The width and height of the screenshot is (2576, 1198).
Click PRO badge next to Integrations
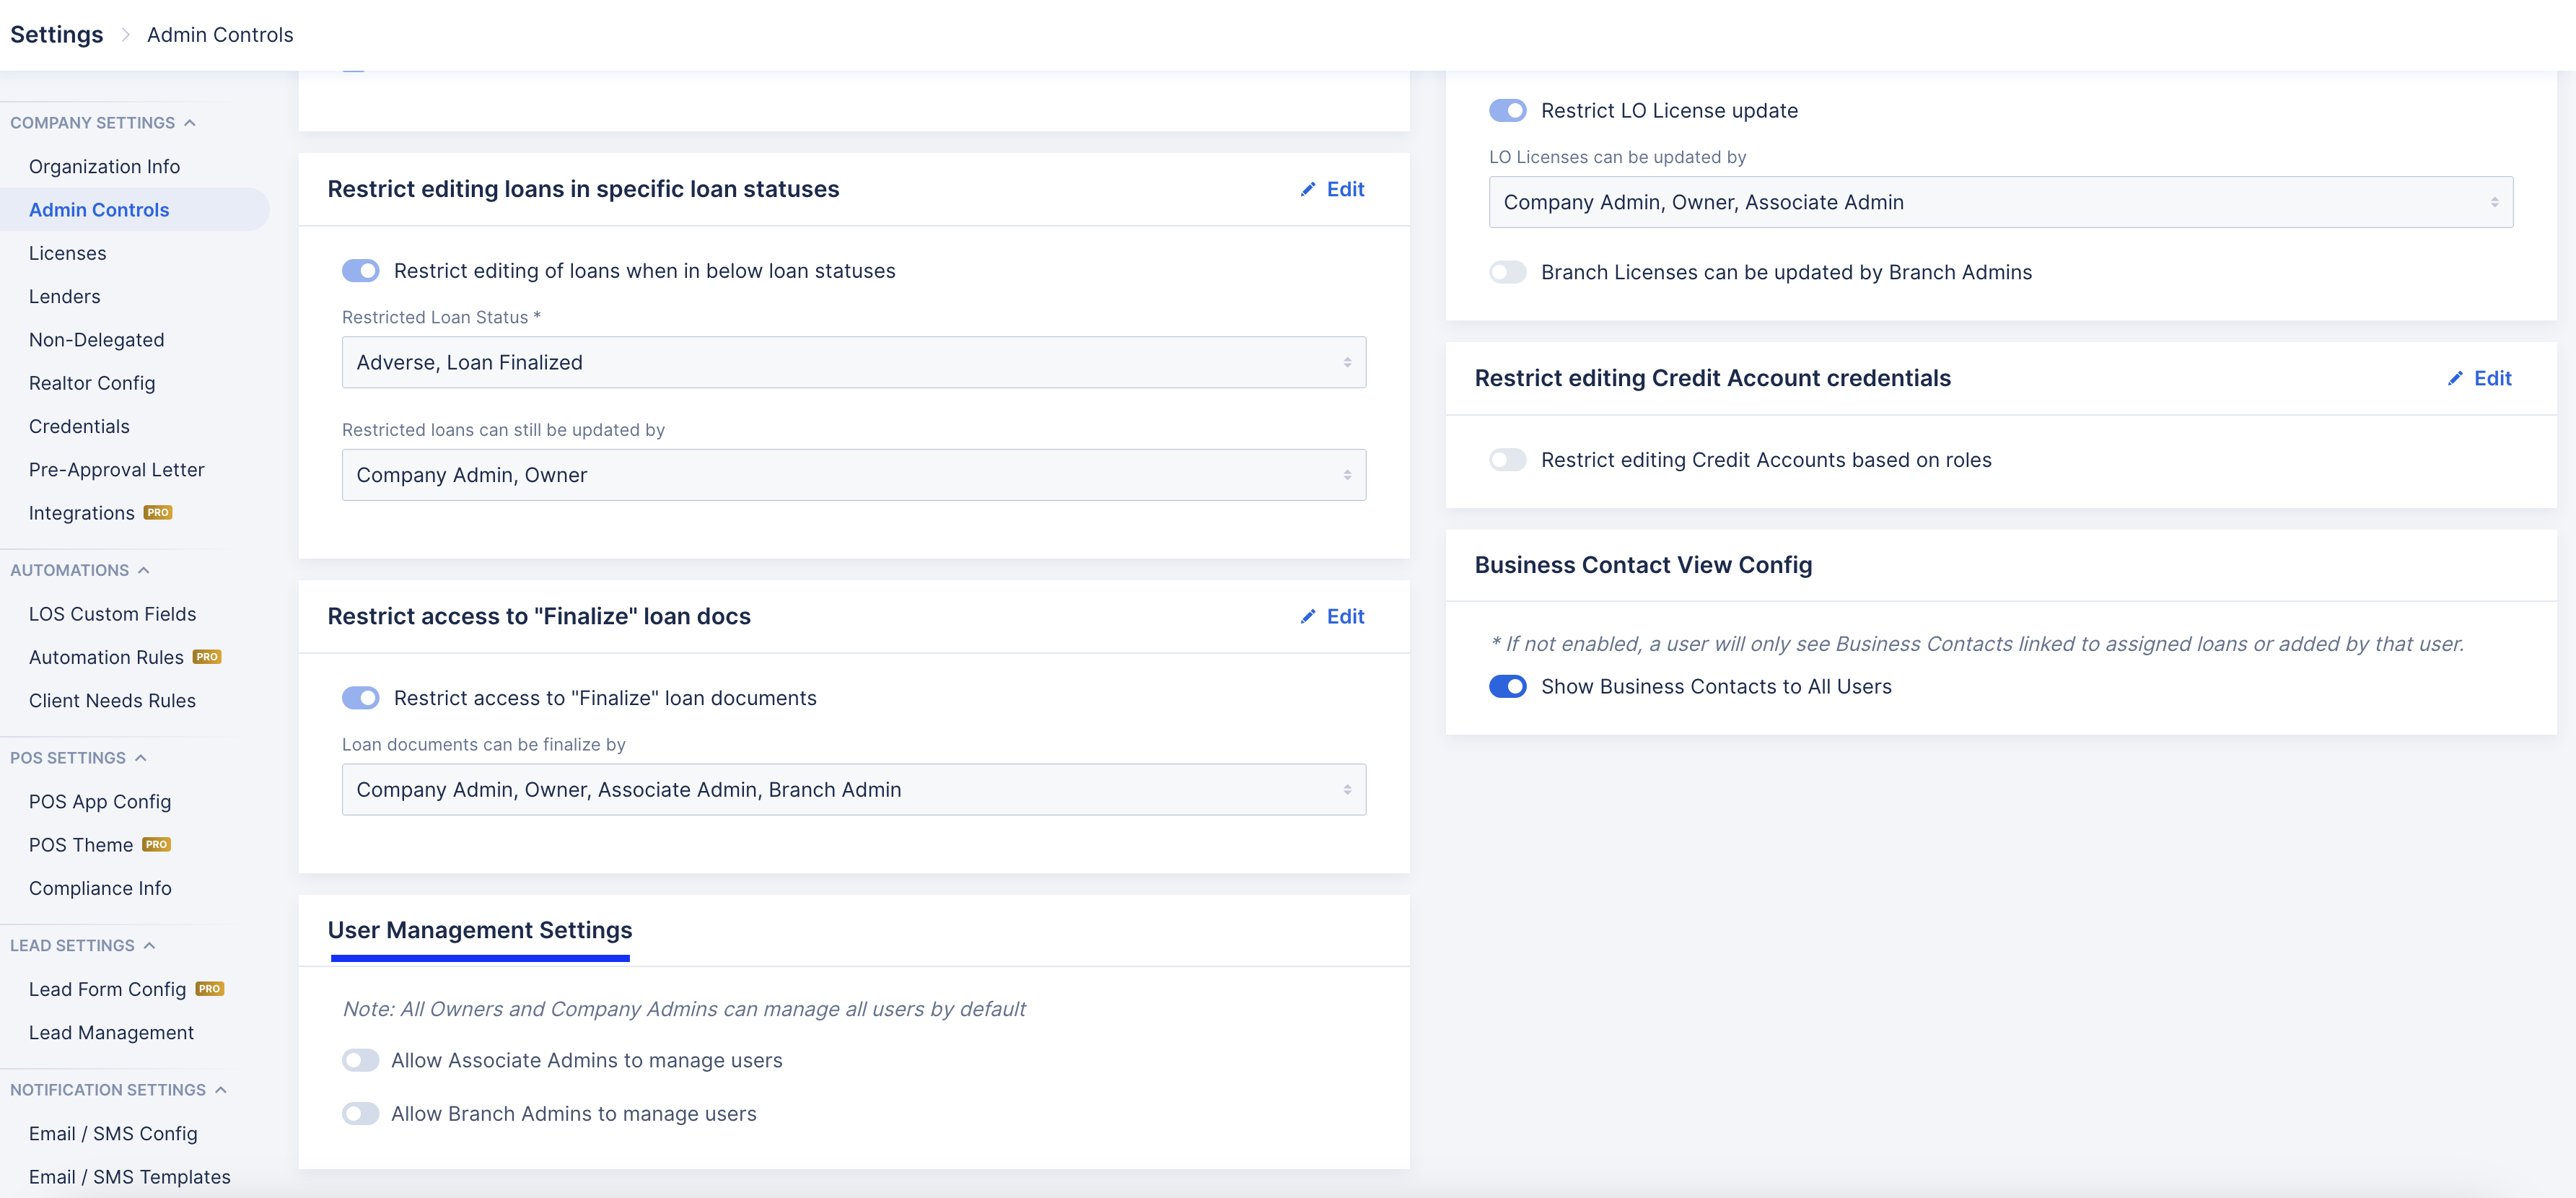tap(158, 512)
